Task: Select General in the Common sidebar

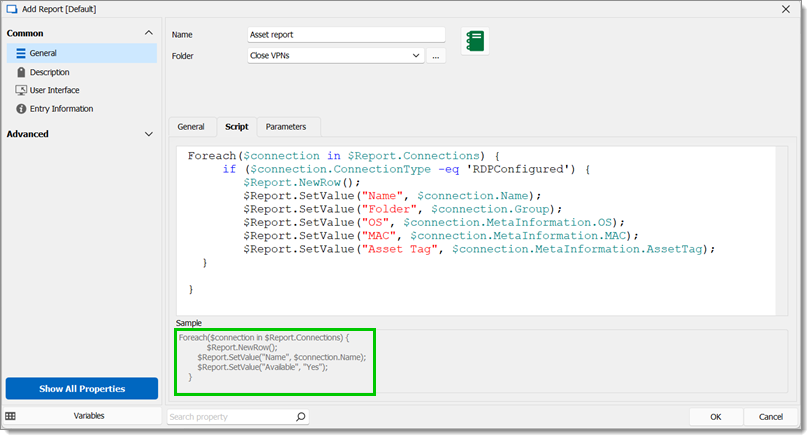Action: point(82,53)
